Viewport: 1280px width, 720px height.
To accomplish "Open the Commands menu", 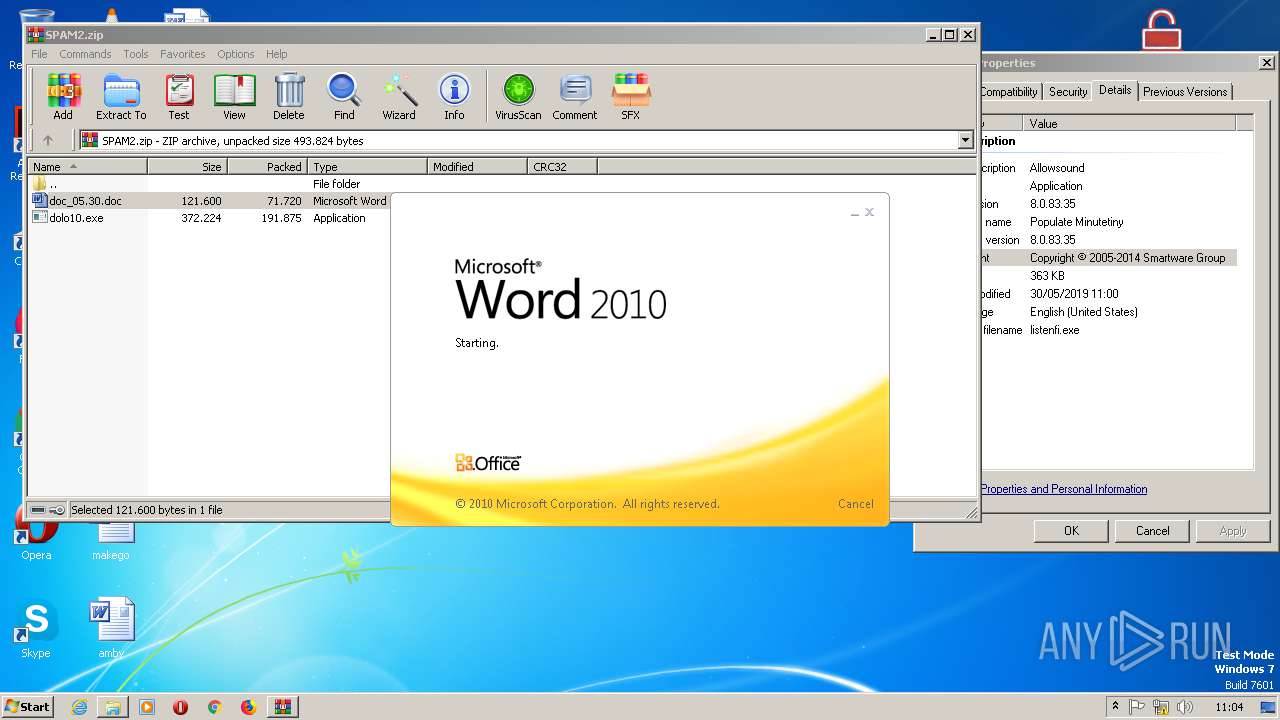I will (85, 54).
